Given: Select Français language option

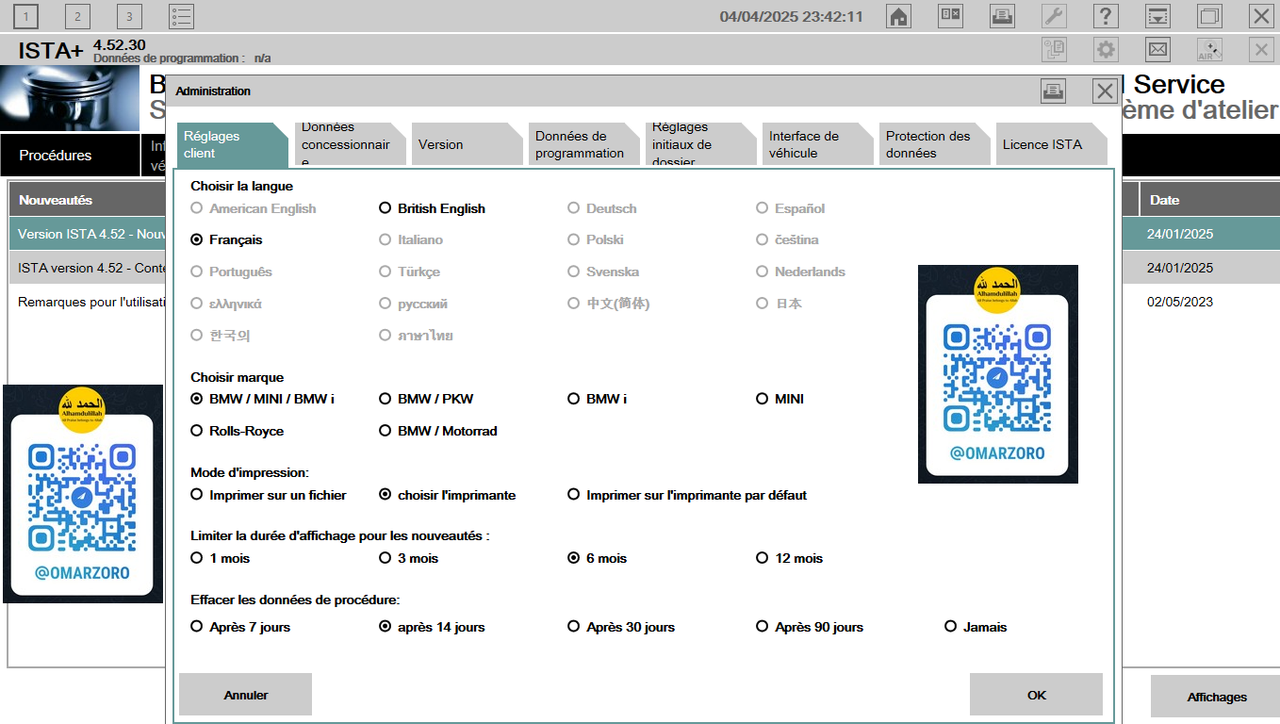Looking at the screenshot, I should pos(226,240).
